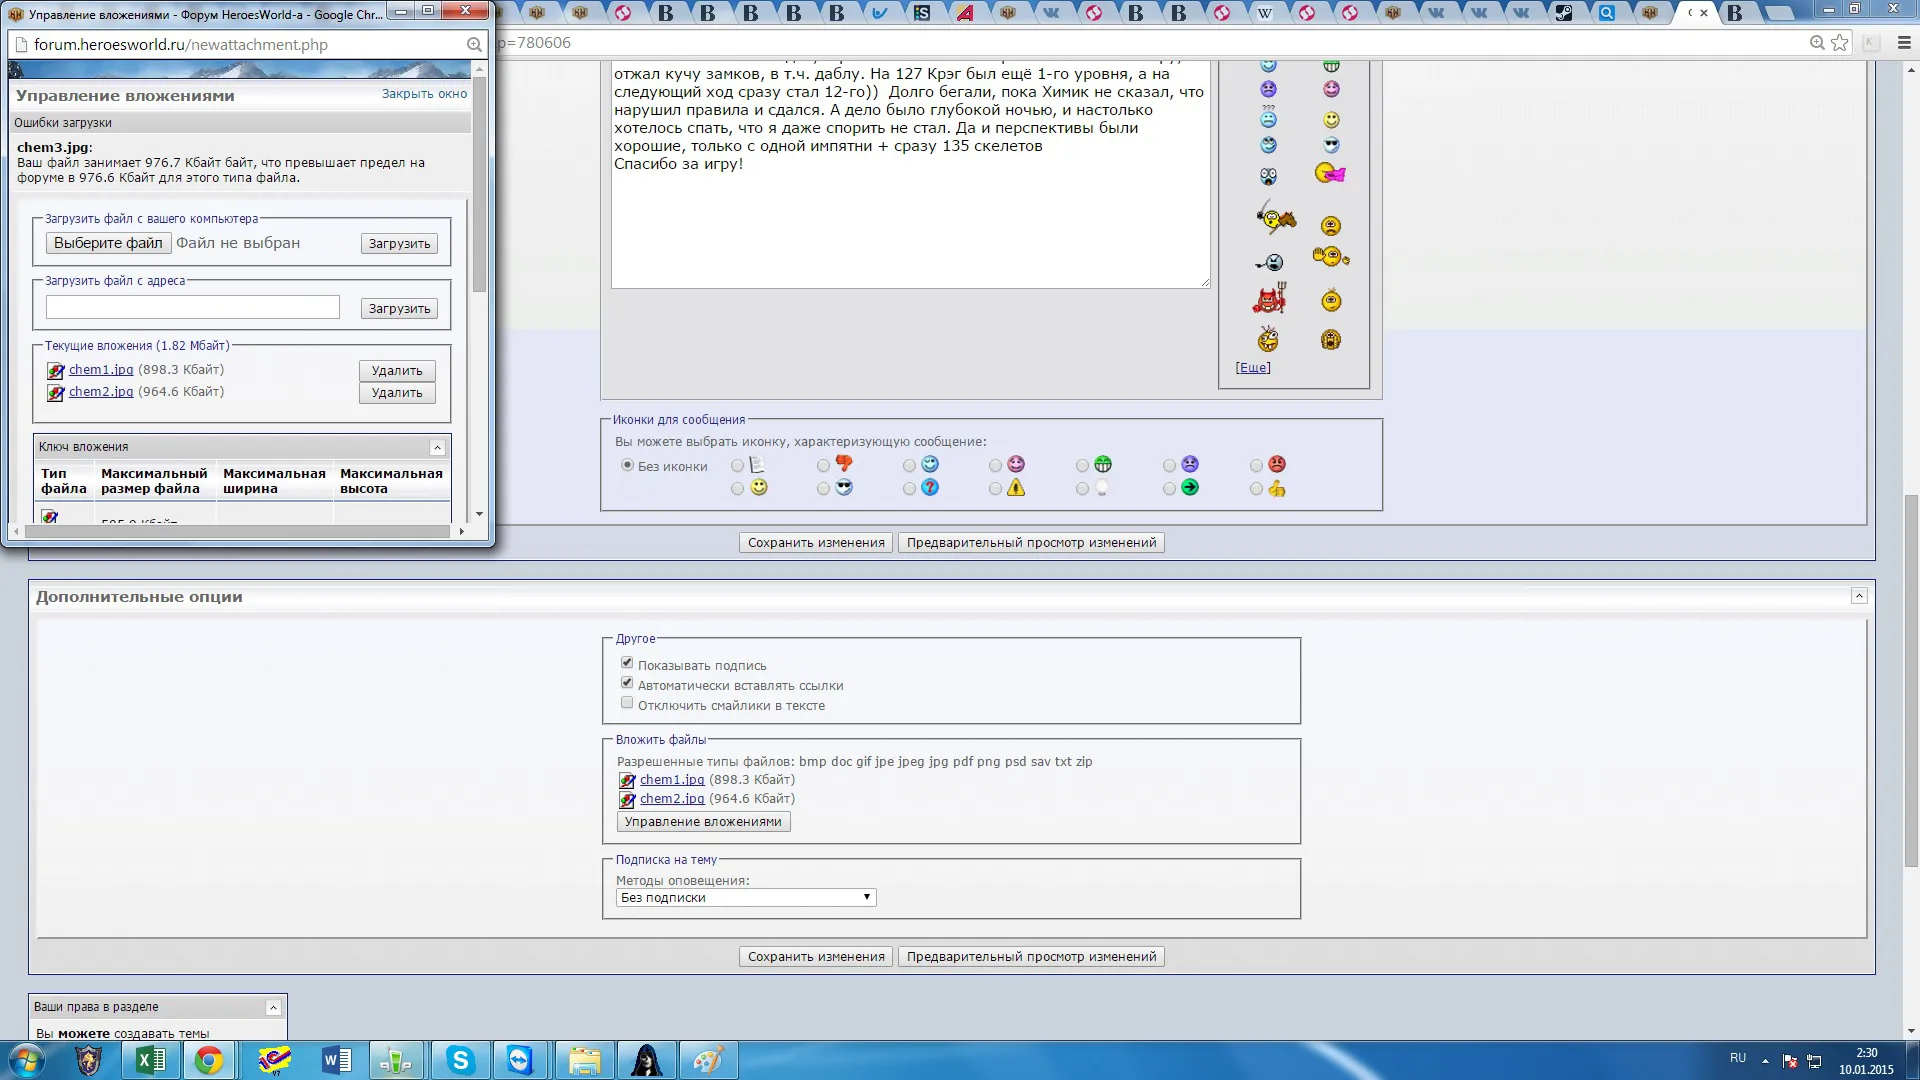Open the 'Без подписки' notification dropdown
This screenshot has width=1920, height=1080.
(746, 898)
